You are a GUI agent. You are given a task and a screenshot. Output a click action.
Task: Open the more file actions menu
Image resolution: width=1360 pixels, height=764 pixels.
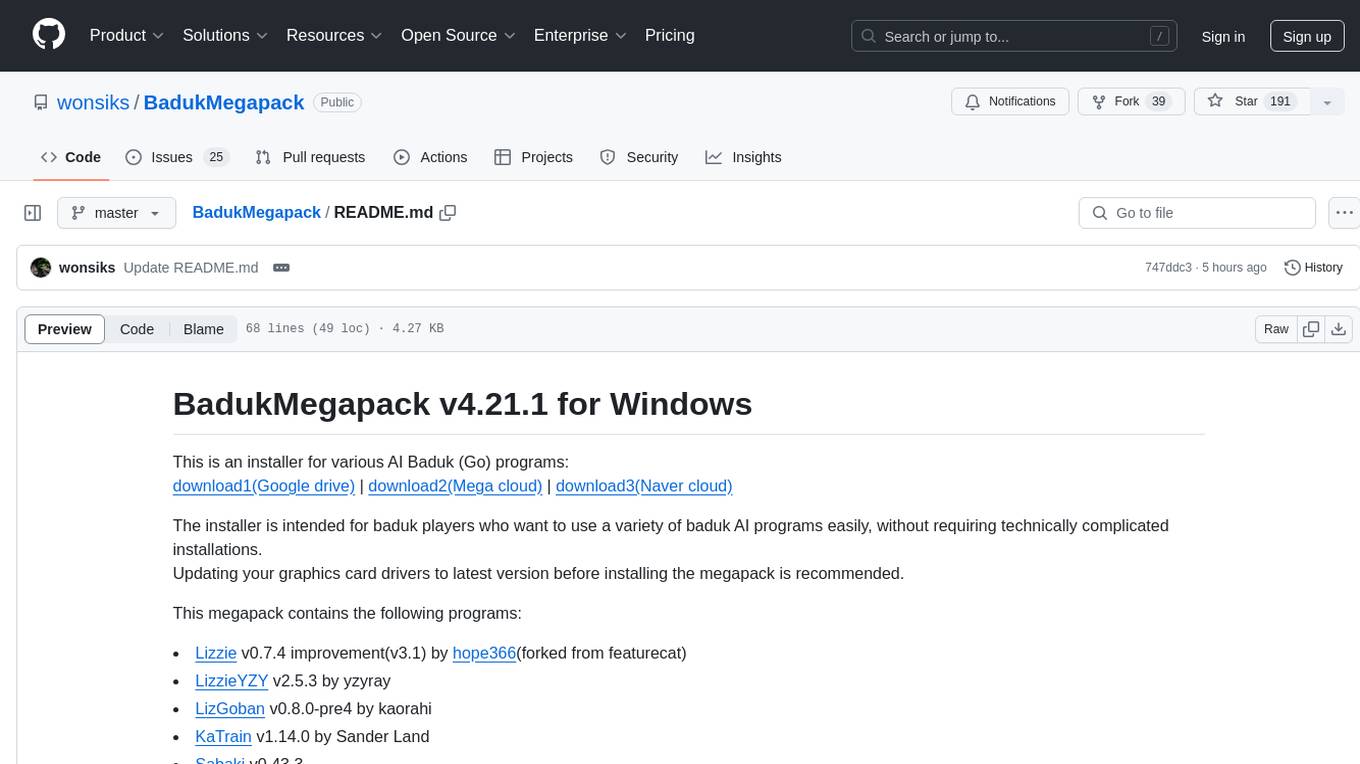(x=1344, y=213)
